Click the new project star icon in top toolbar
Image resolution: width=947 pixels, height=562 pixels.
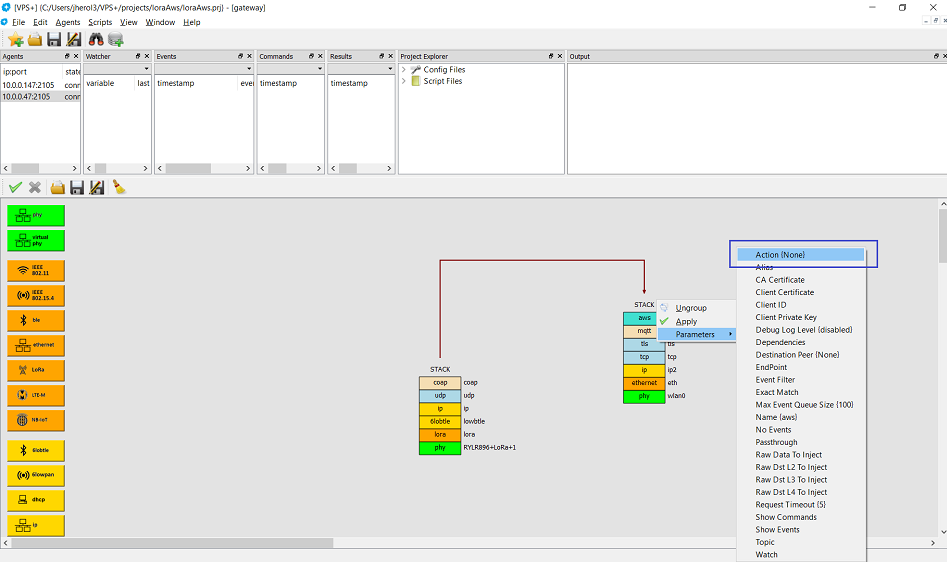pos(15,39)
